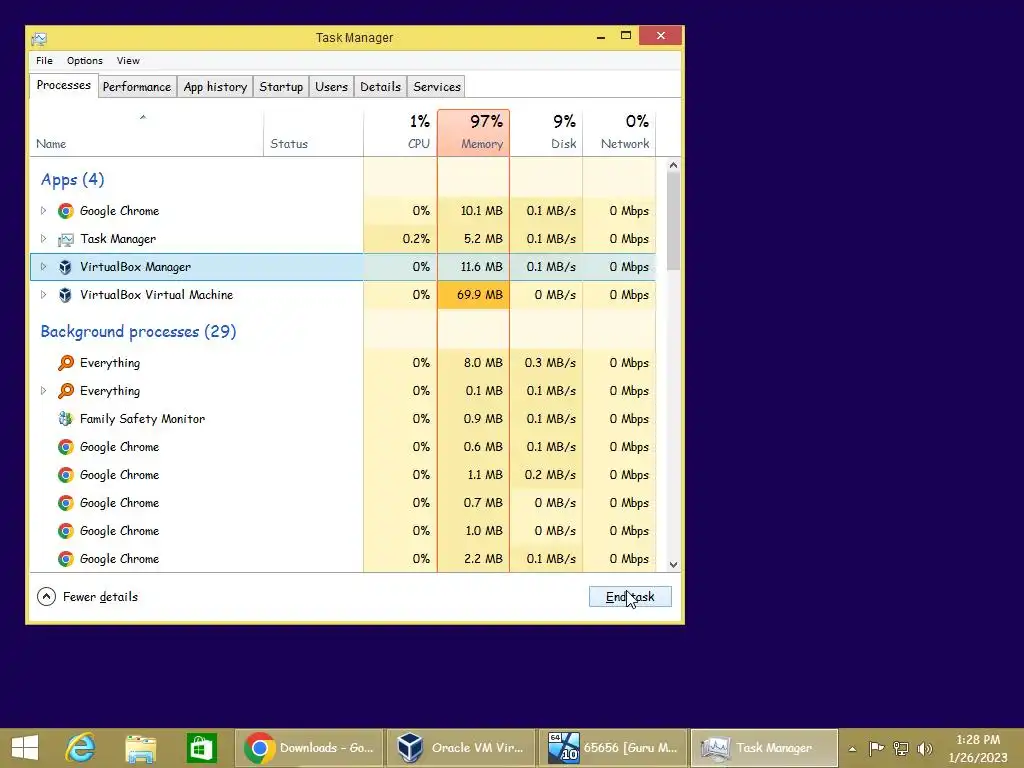Click the Task Manager app row icon

pyautogui.click(x=65, y=239)
